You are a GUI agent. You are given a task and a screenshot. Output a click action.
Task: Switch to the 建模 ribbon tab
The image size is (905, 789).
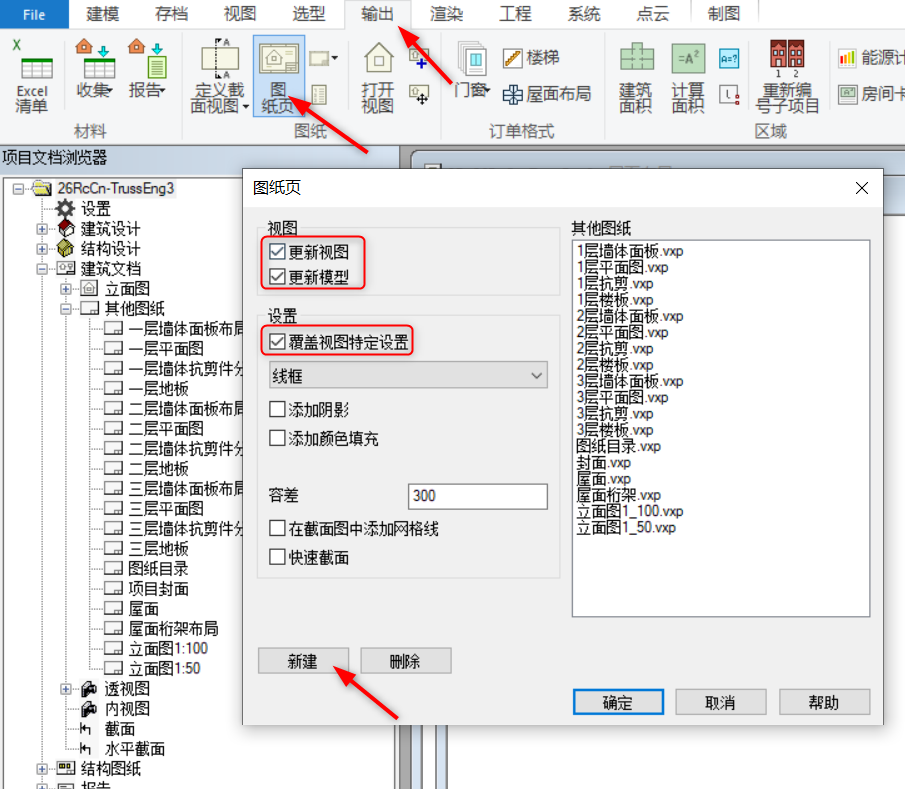pyautogui.click(x=103, y=14)
